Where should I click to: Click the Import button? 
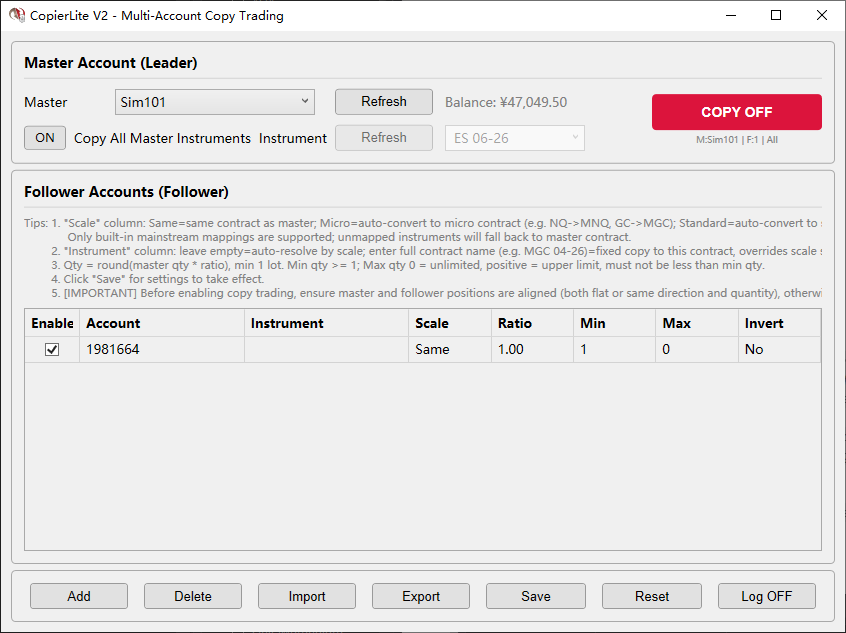(x=307, y=596)
